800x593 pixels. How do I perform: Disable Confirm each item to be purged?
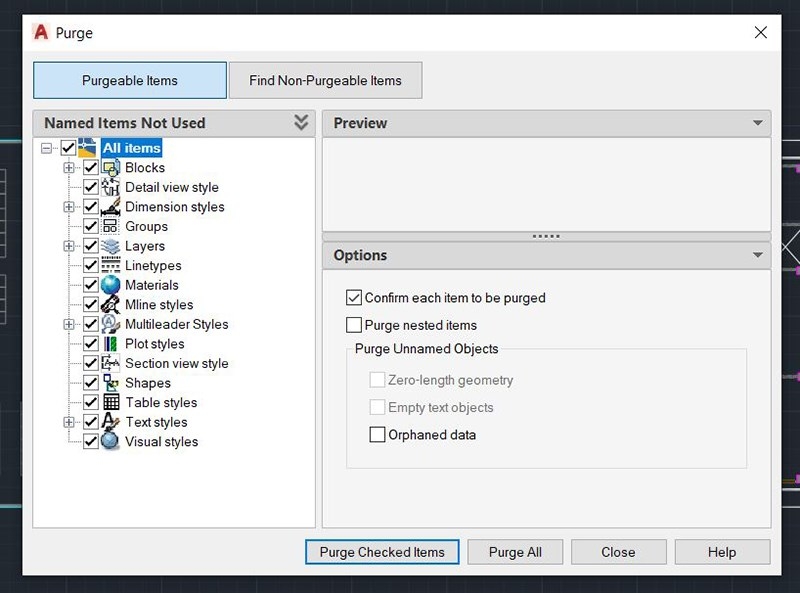point(353,298)
